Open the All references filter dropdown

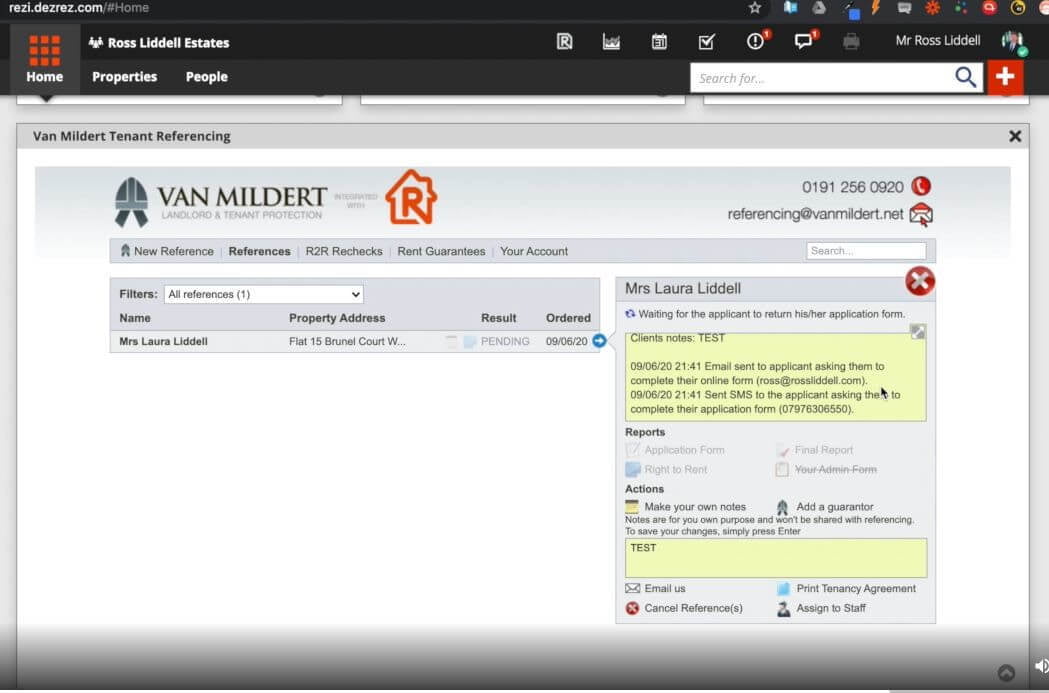(263, 294)
